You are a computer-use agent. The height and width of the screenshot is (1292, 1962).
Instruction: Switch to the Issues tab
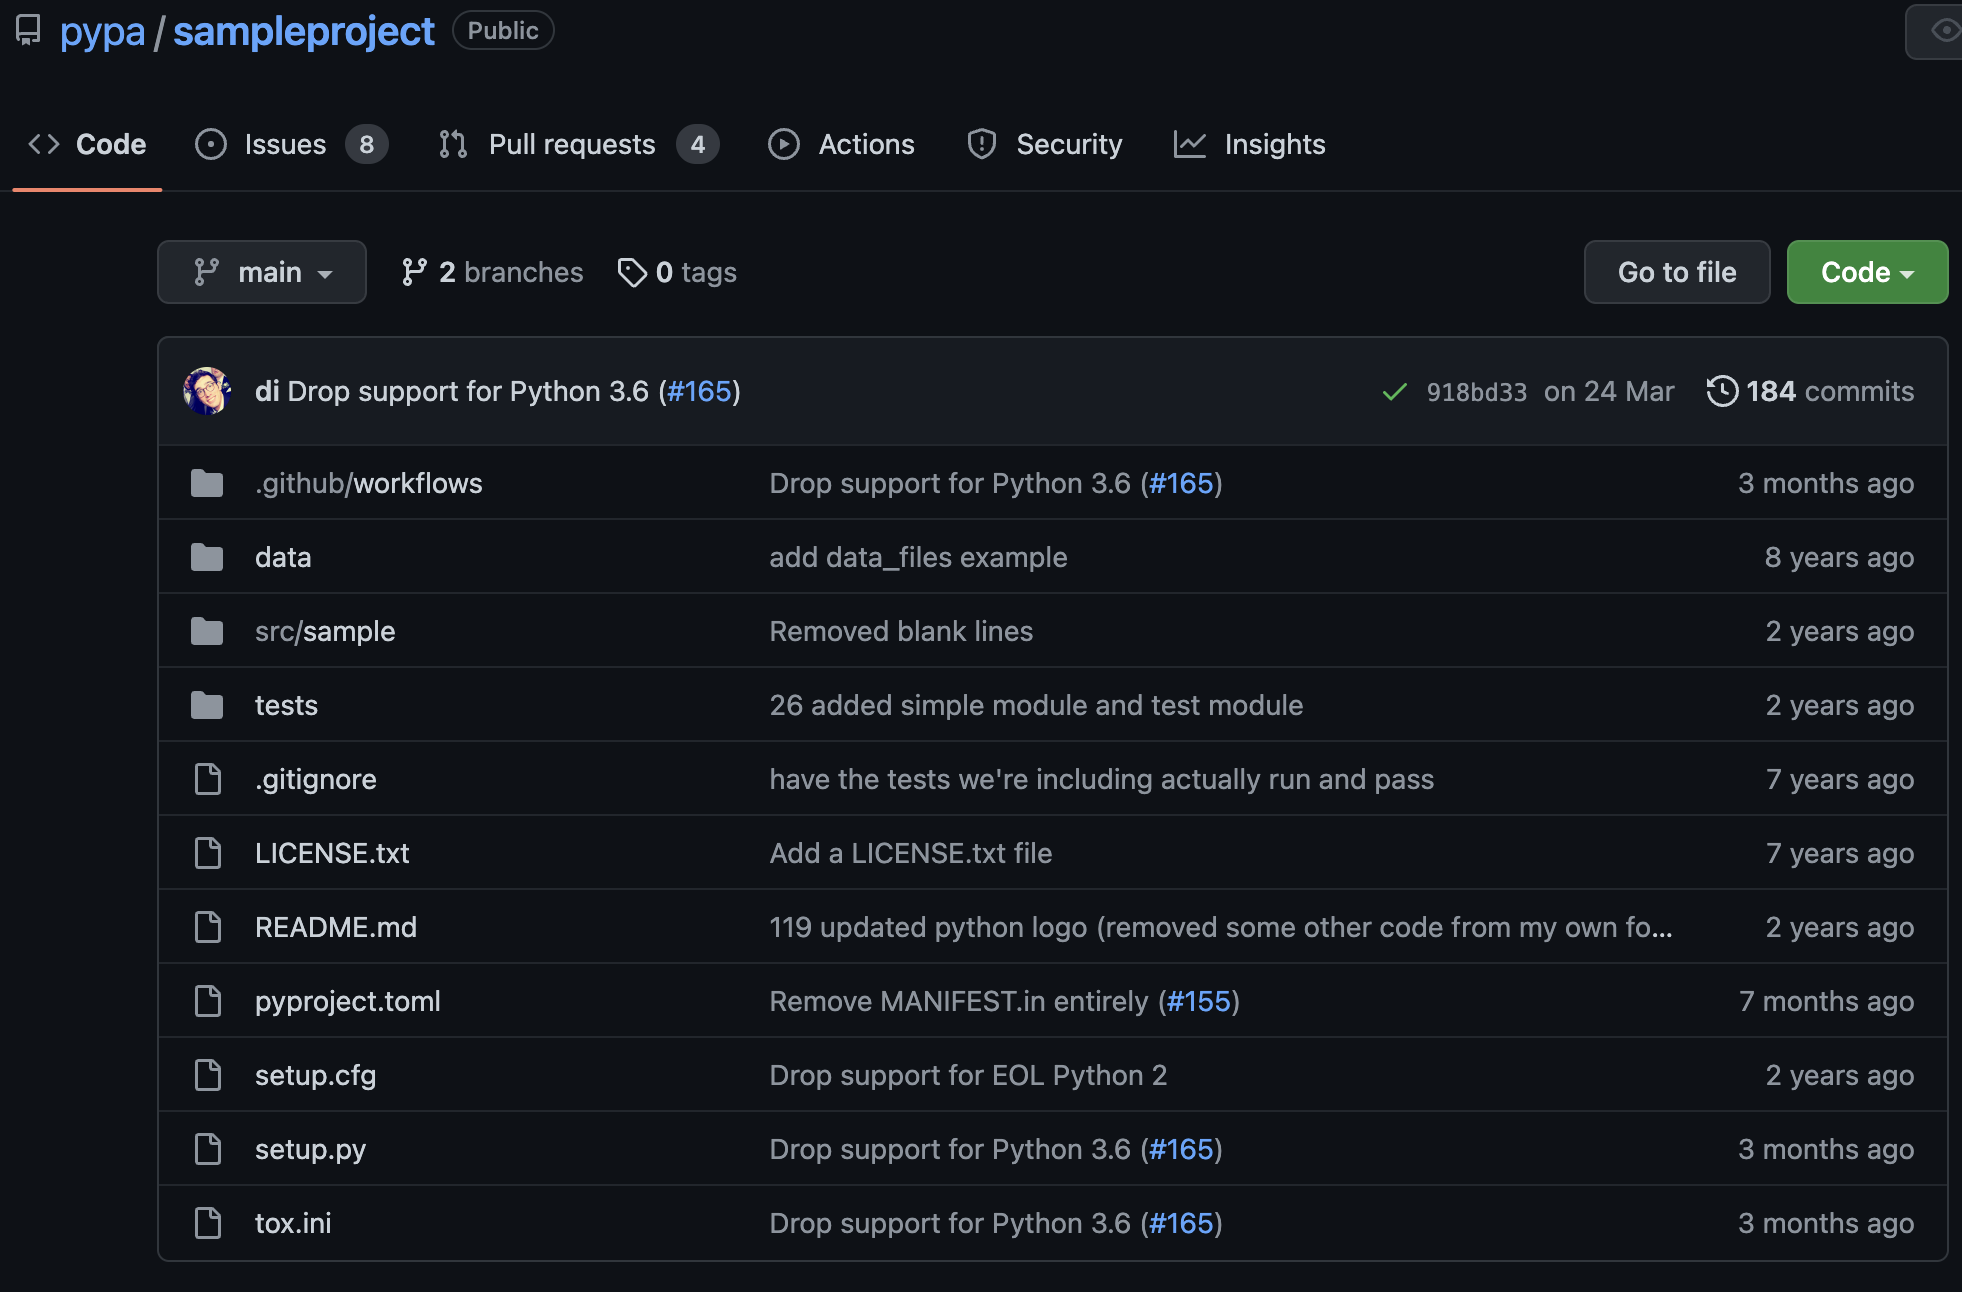coord(285,144)
